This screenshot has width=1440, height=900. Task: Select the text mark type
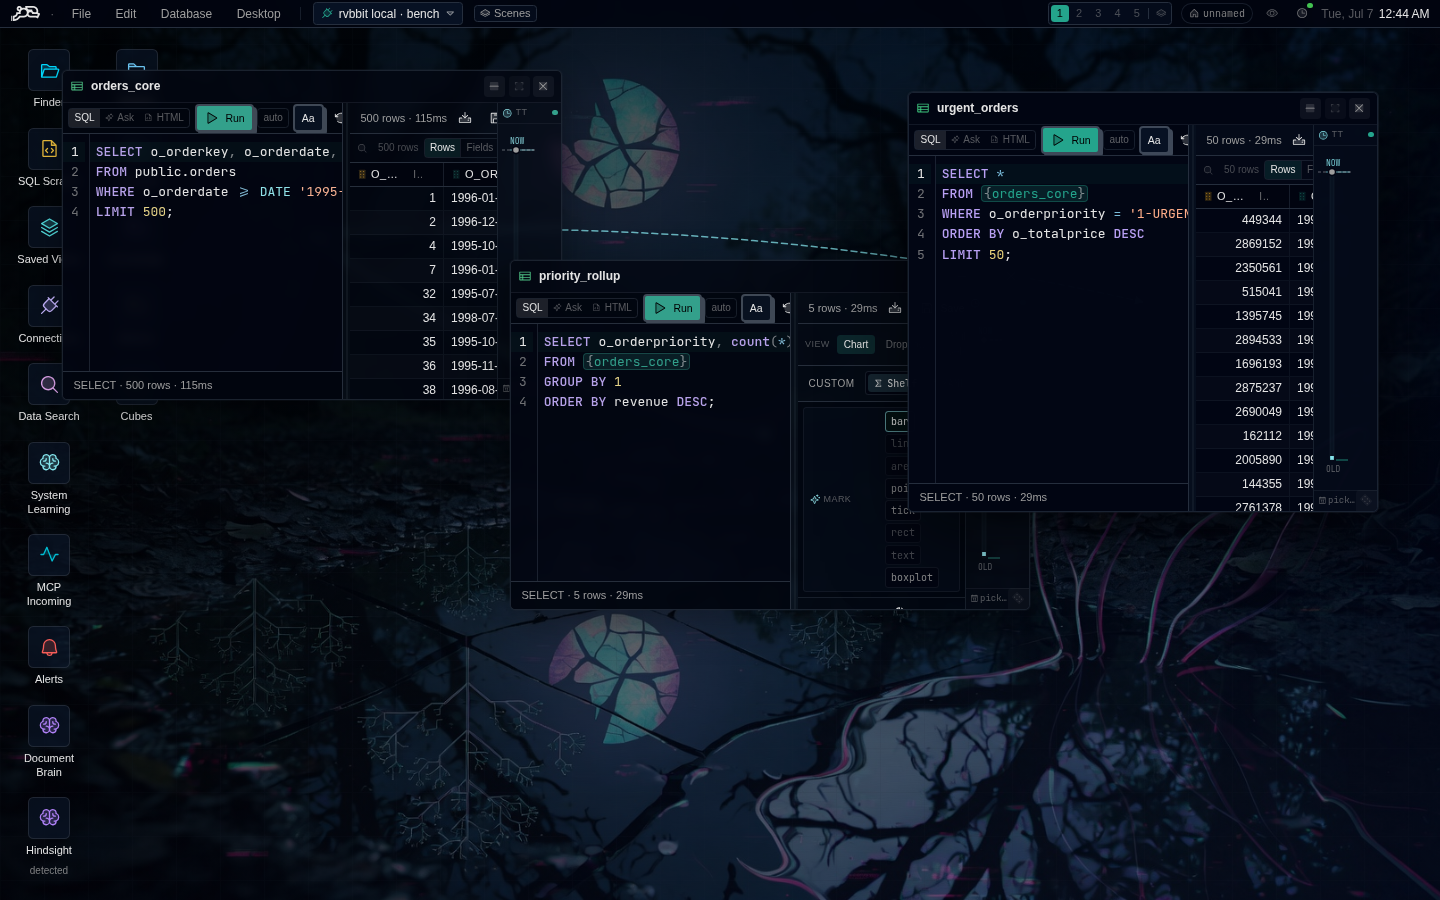coord(903,555)
